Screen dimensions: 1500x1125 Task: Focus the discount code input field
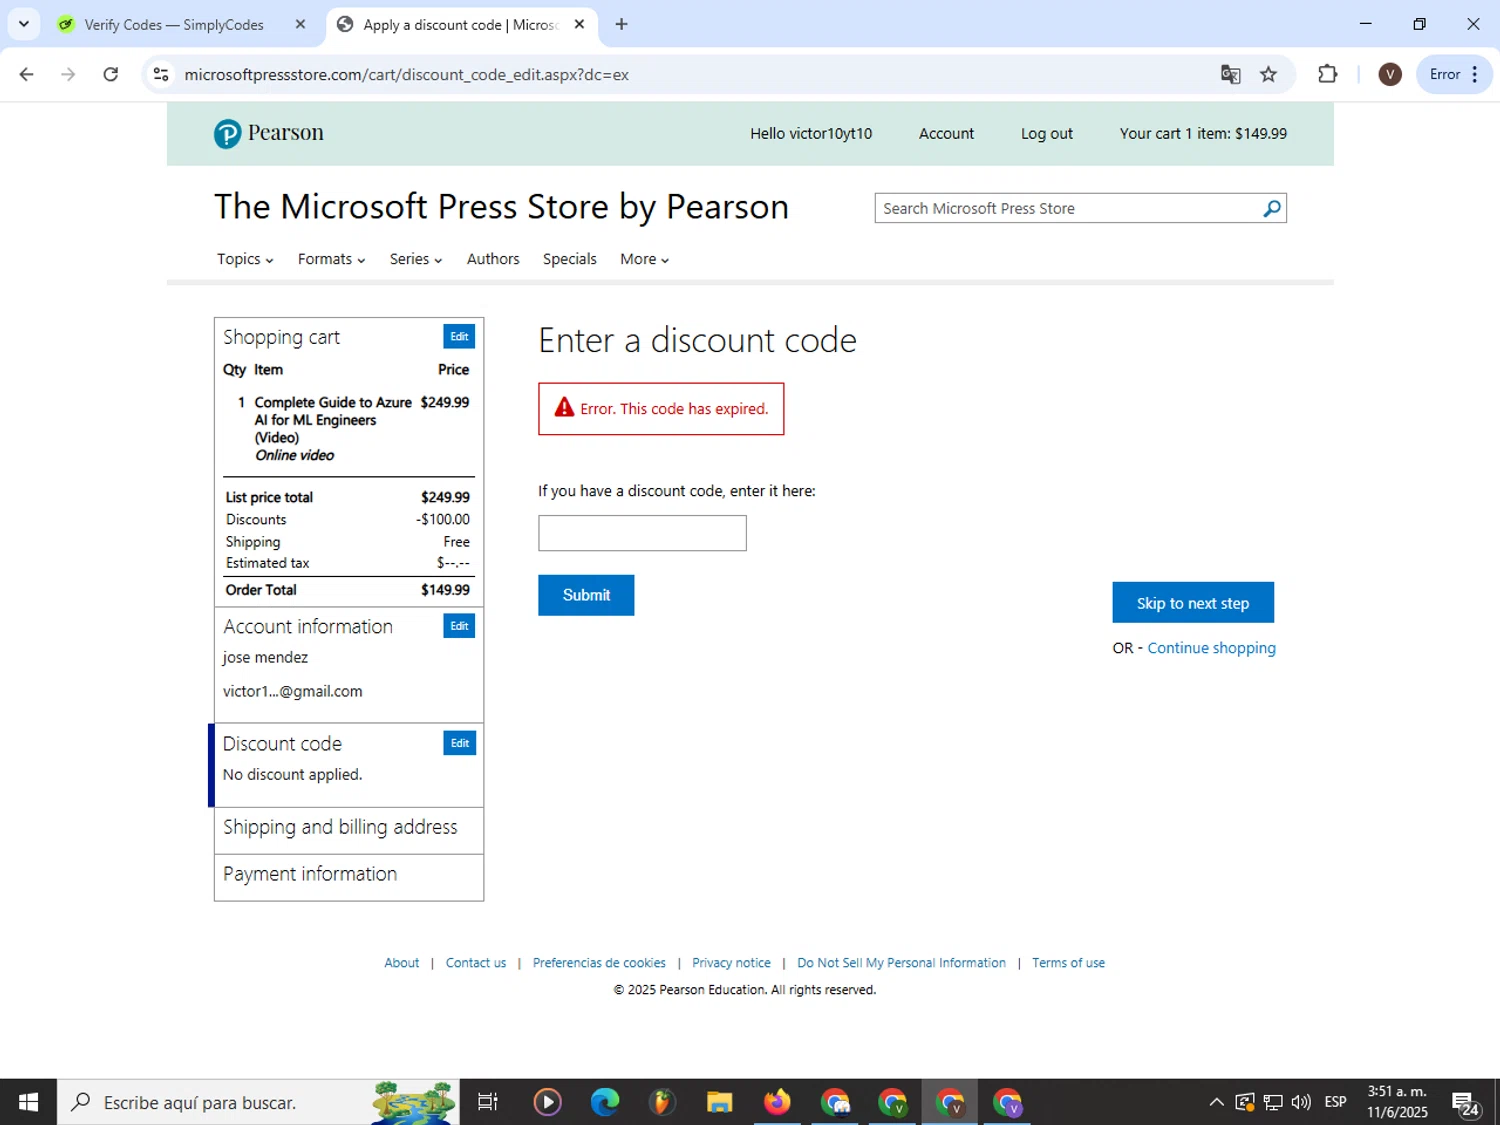click(642, 533)
